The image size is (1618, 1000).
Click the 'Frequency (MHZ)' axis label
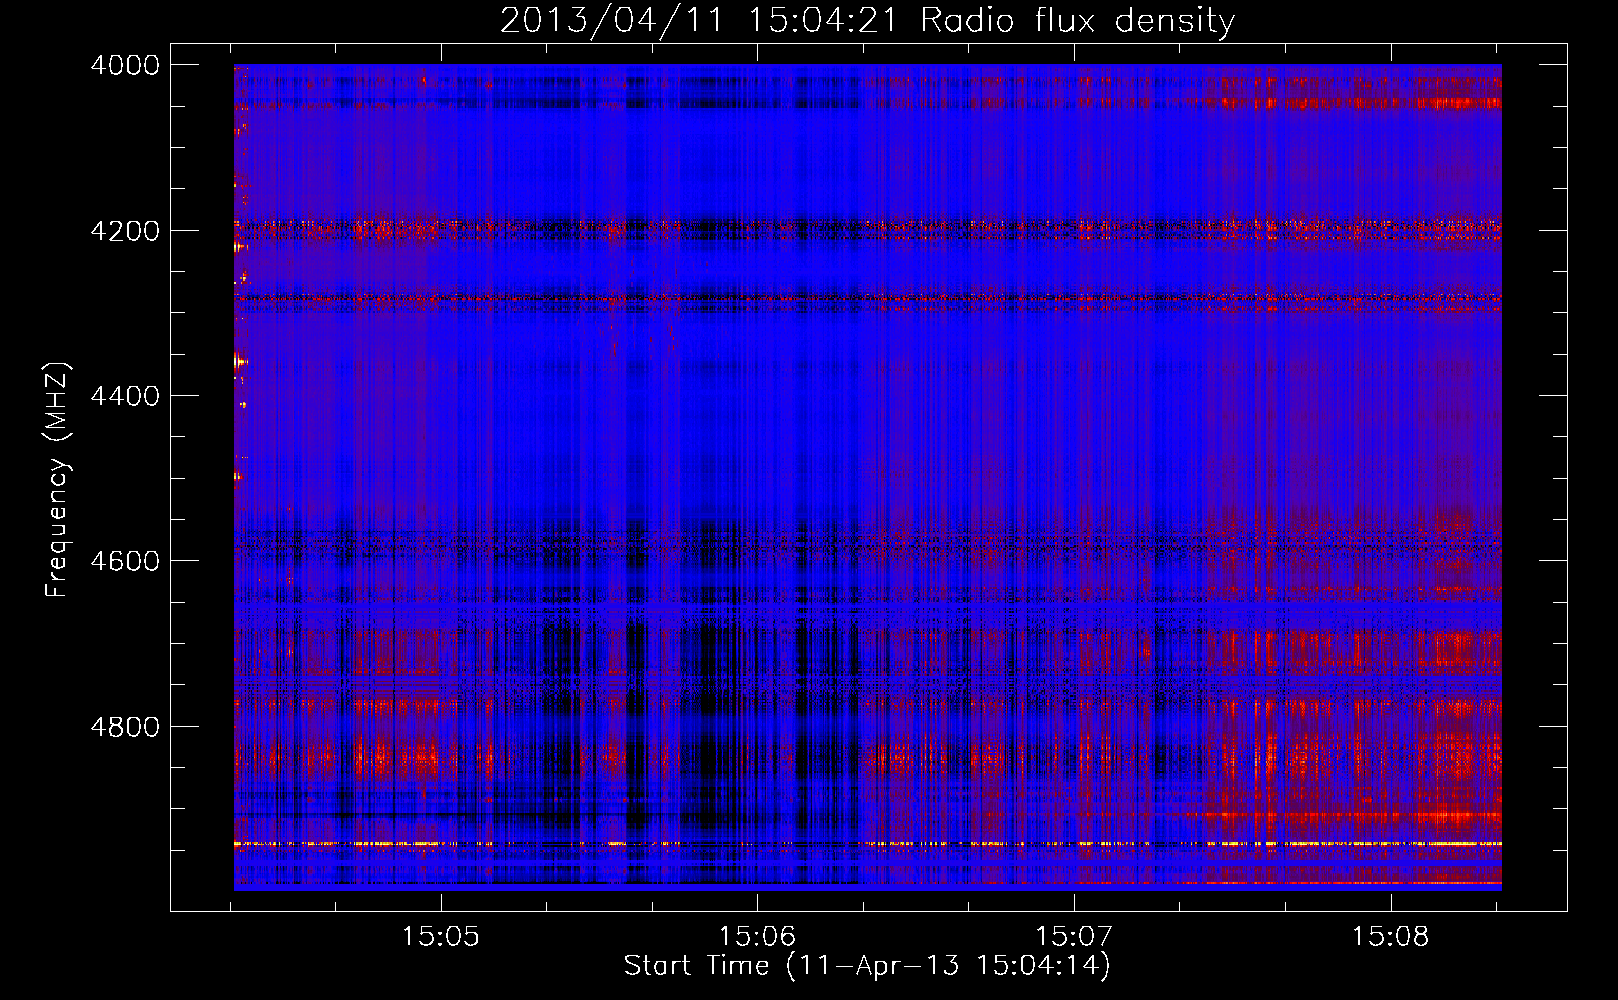click(57, 480)
